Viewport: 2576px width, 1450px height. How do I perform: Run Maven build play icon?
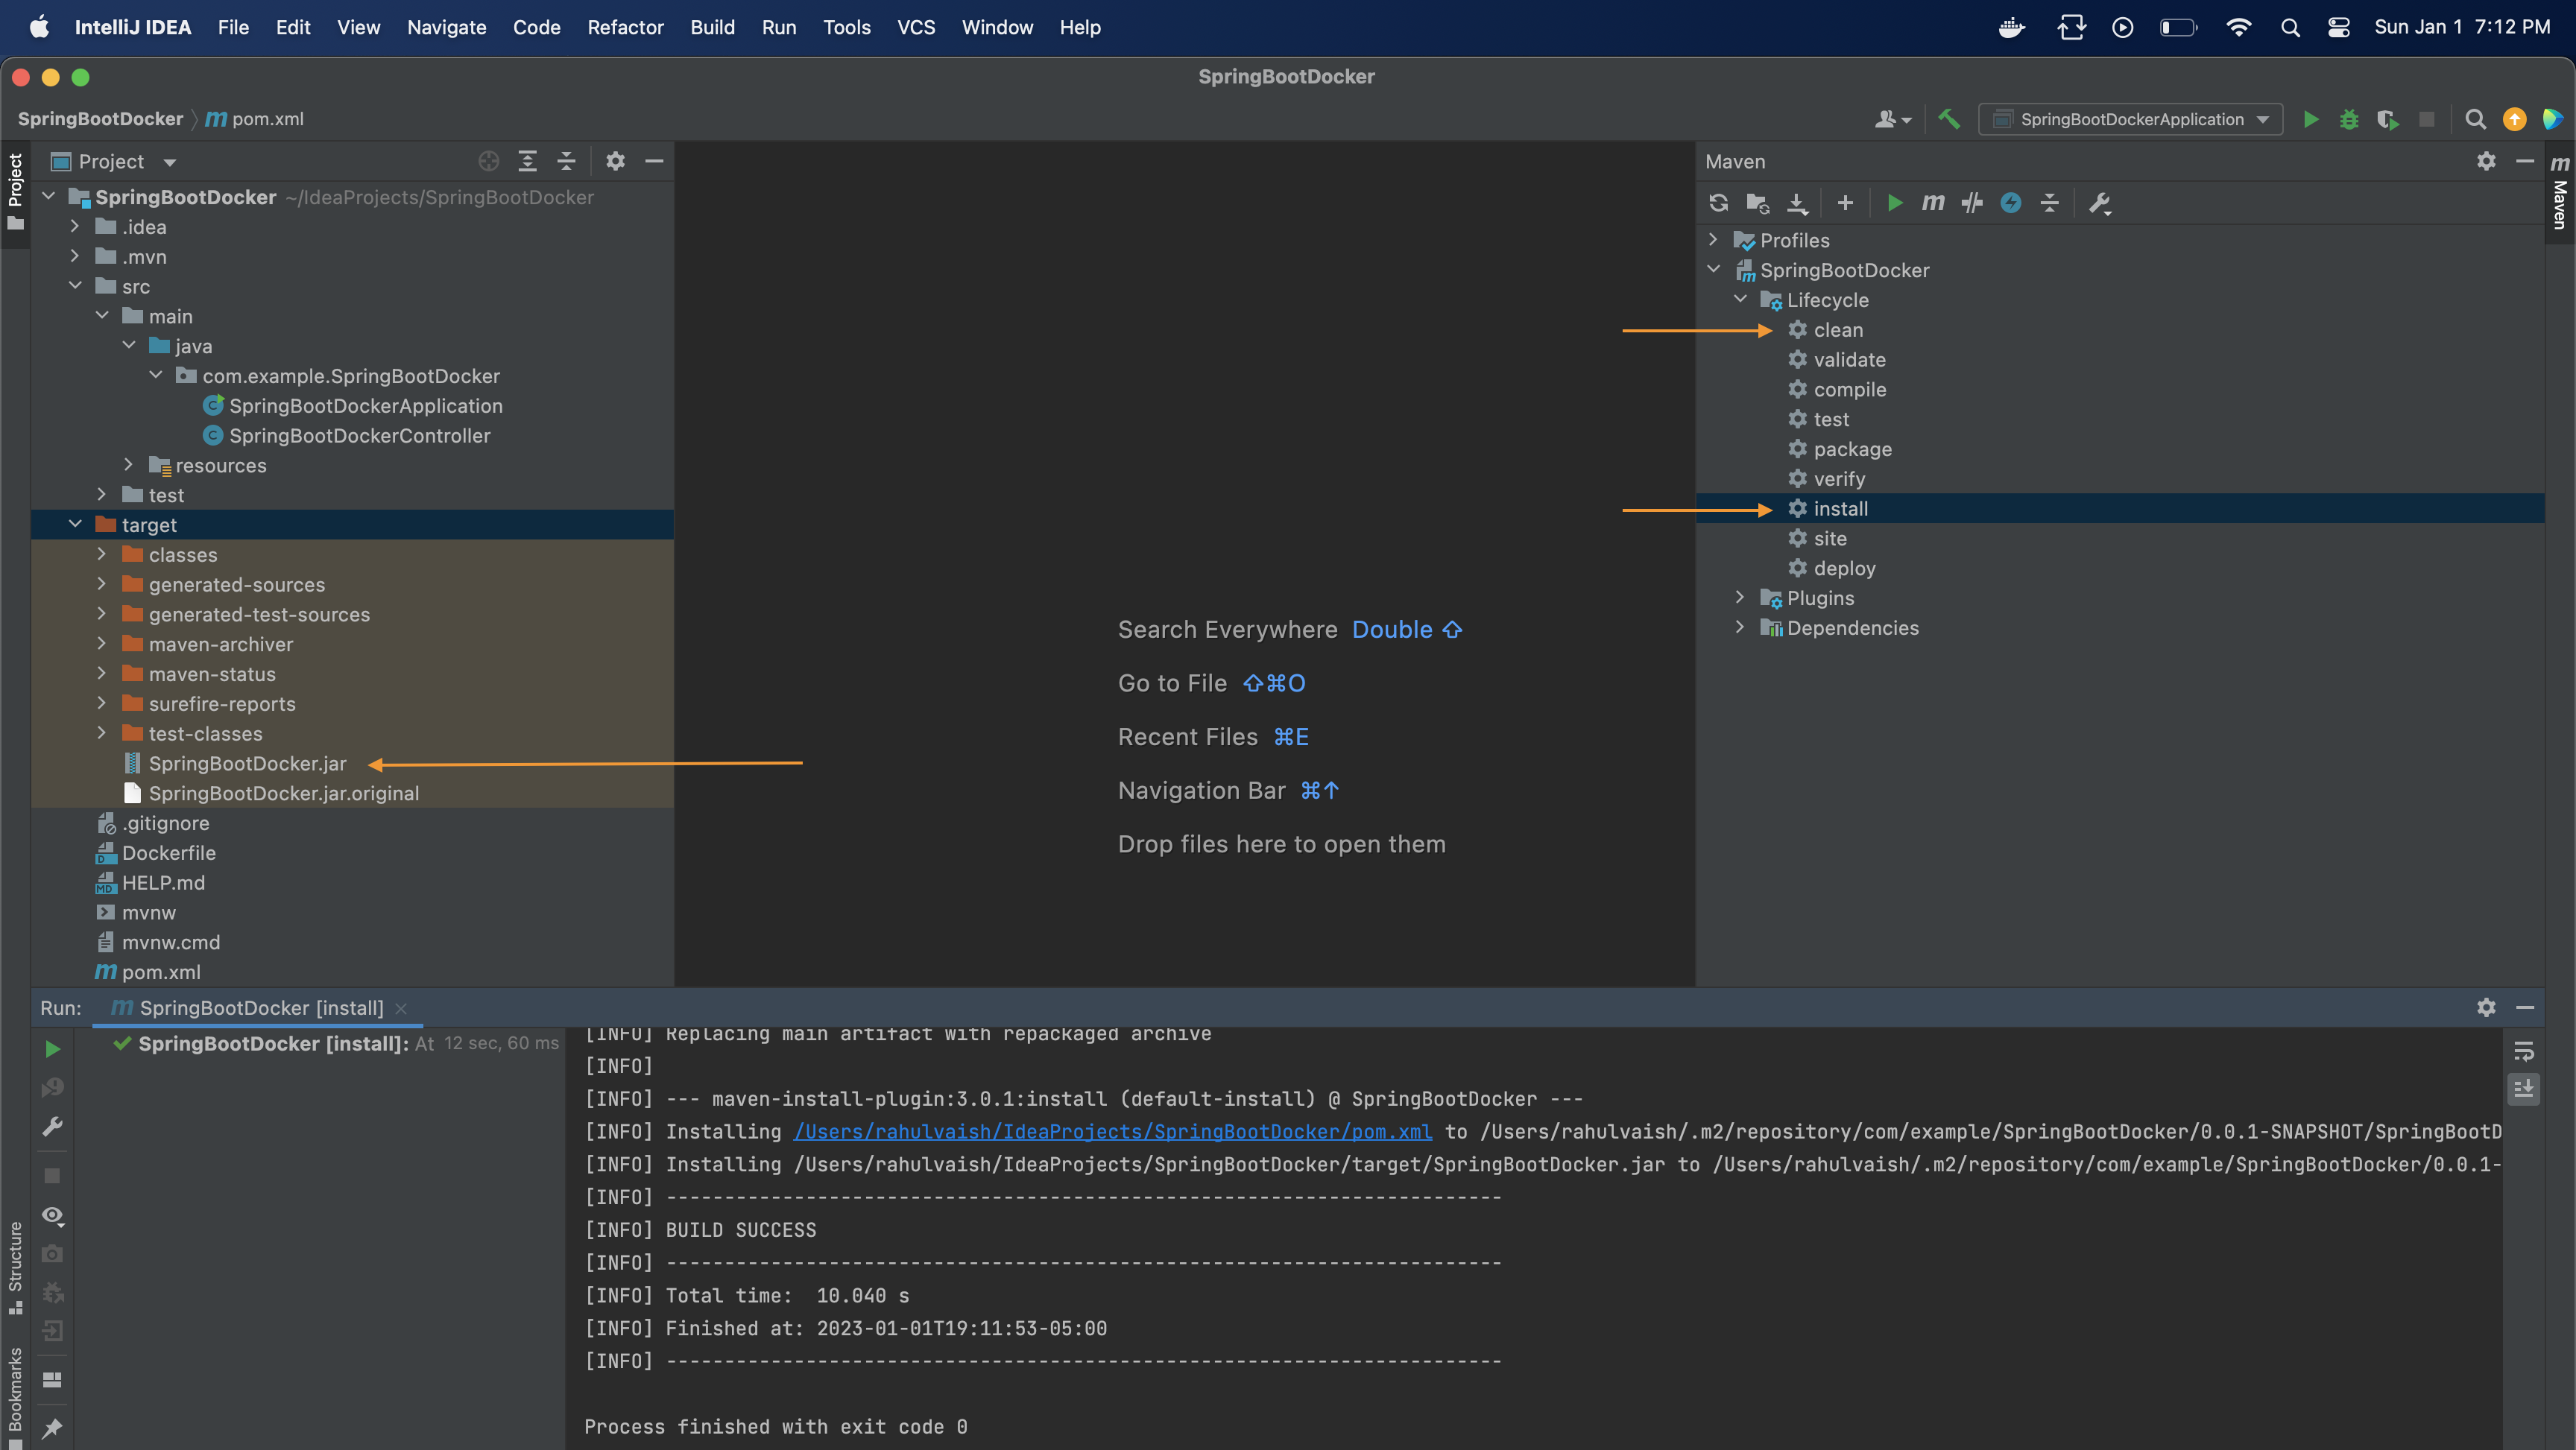1894,203
